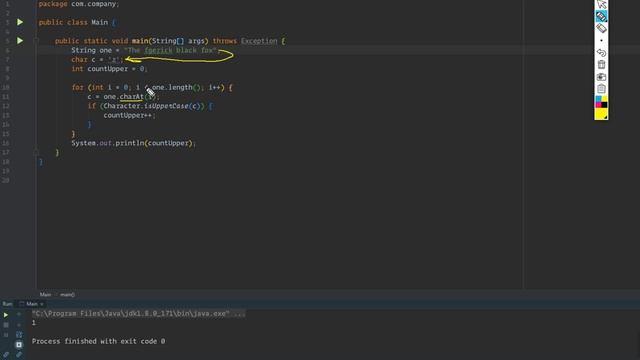Pick the magenta color swatch
Viewport: 640px width, 360px height.
tap(598, 105)
